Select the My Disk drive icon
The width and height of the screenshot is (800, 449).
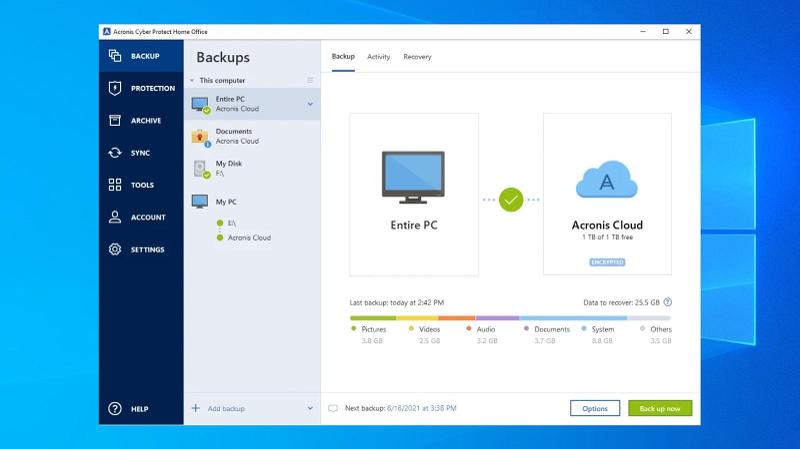[201, 169]
